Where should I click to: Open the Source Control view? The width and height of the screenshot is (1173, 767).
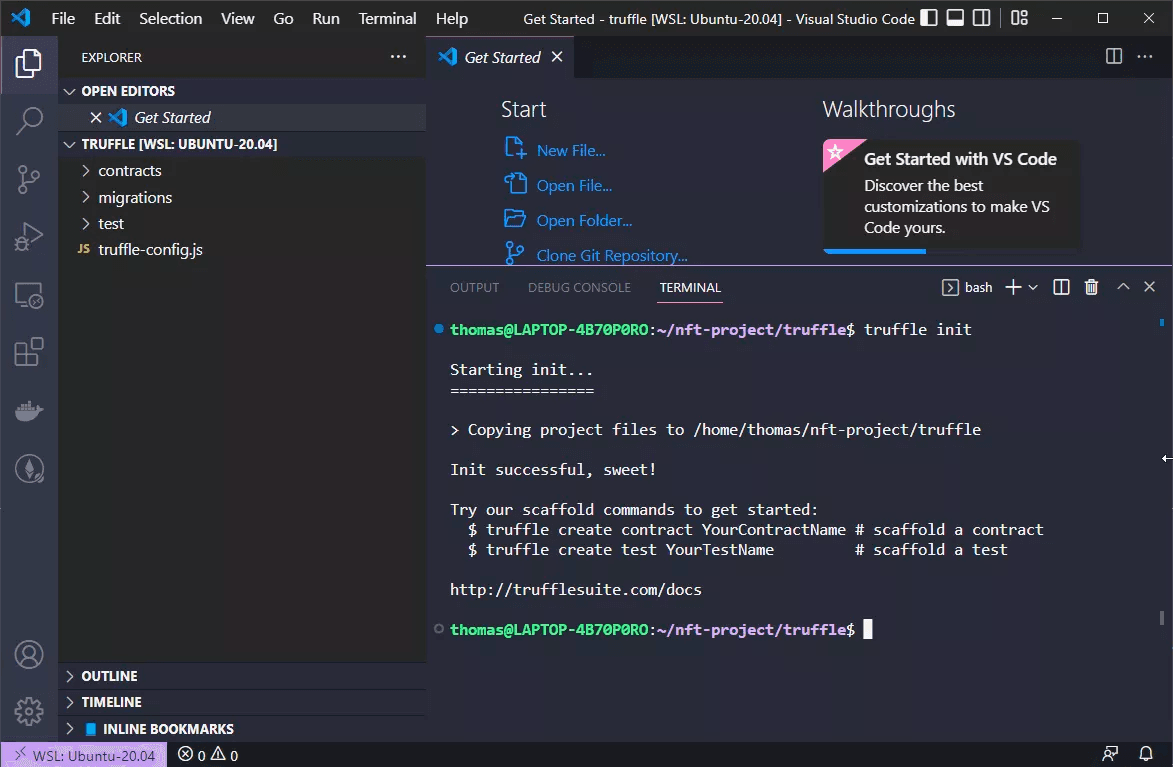pyautogui.click(x=28, y=179)
